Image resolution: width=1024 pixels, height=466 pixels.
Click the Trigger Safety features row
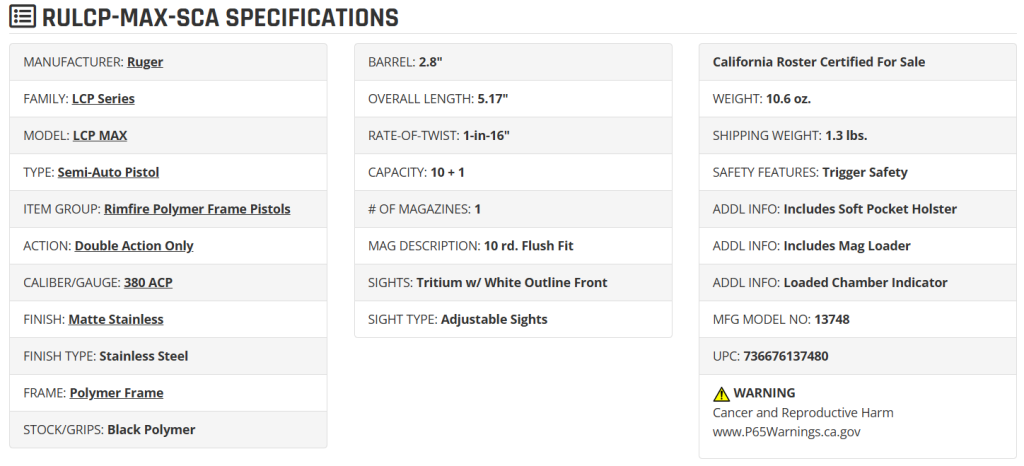coord(857,172)
